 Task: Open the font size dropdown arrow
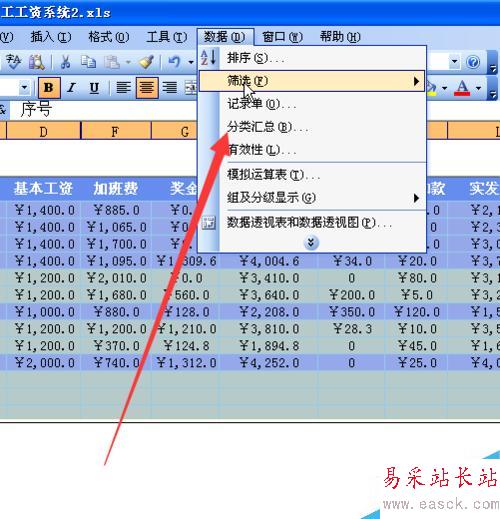point(24,88)
